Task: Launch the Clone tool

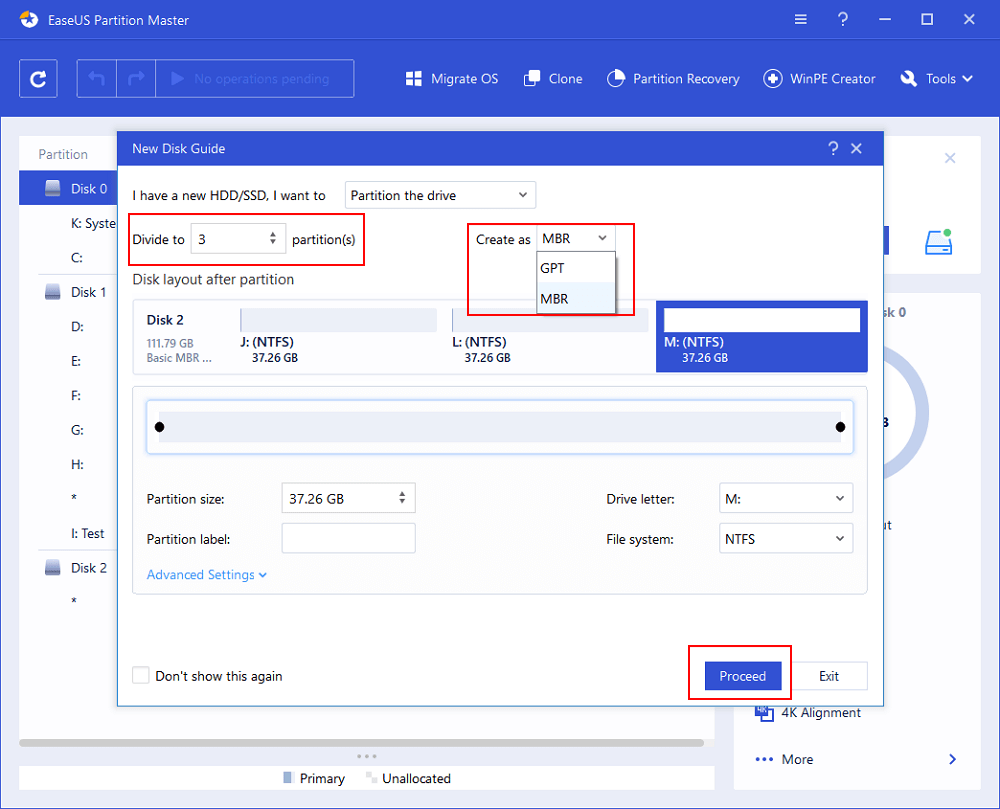Action: [x=552, y=79]
